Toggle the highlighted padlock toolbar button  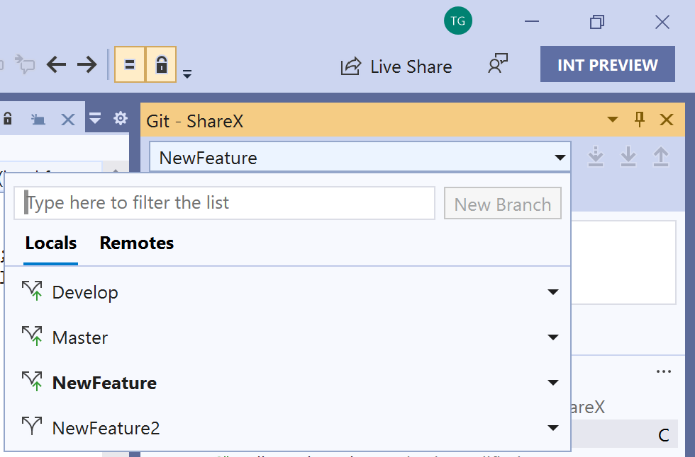click(161, 65)
